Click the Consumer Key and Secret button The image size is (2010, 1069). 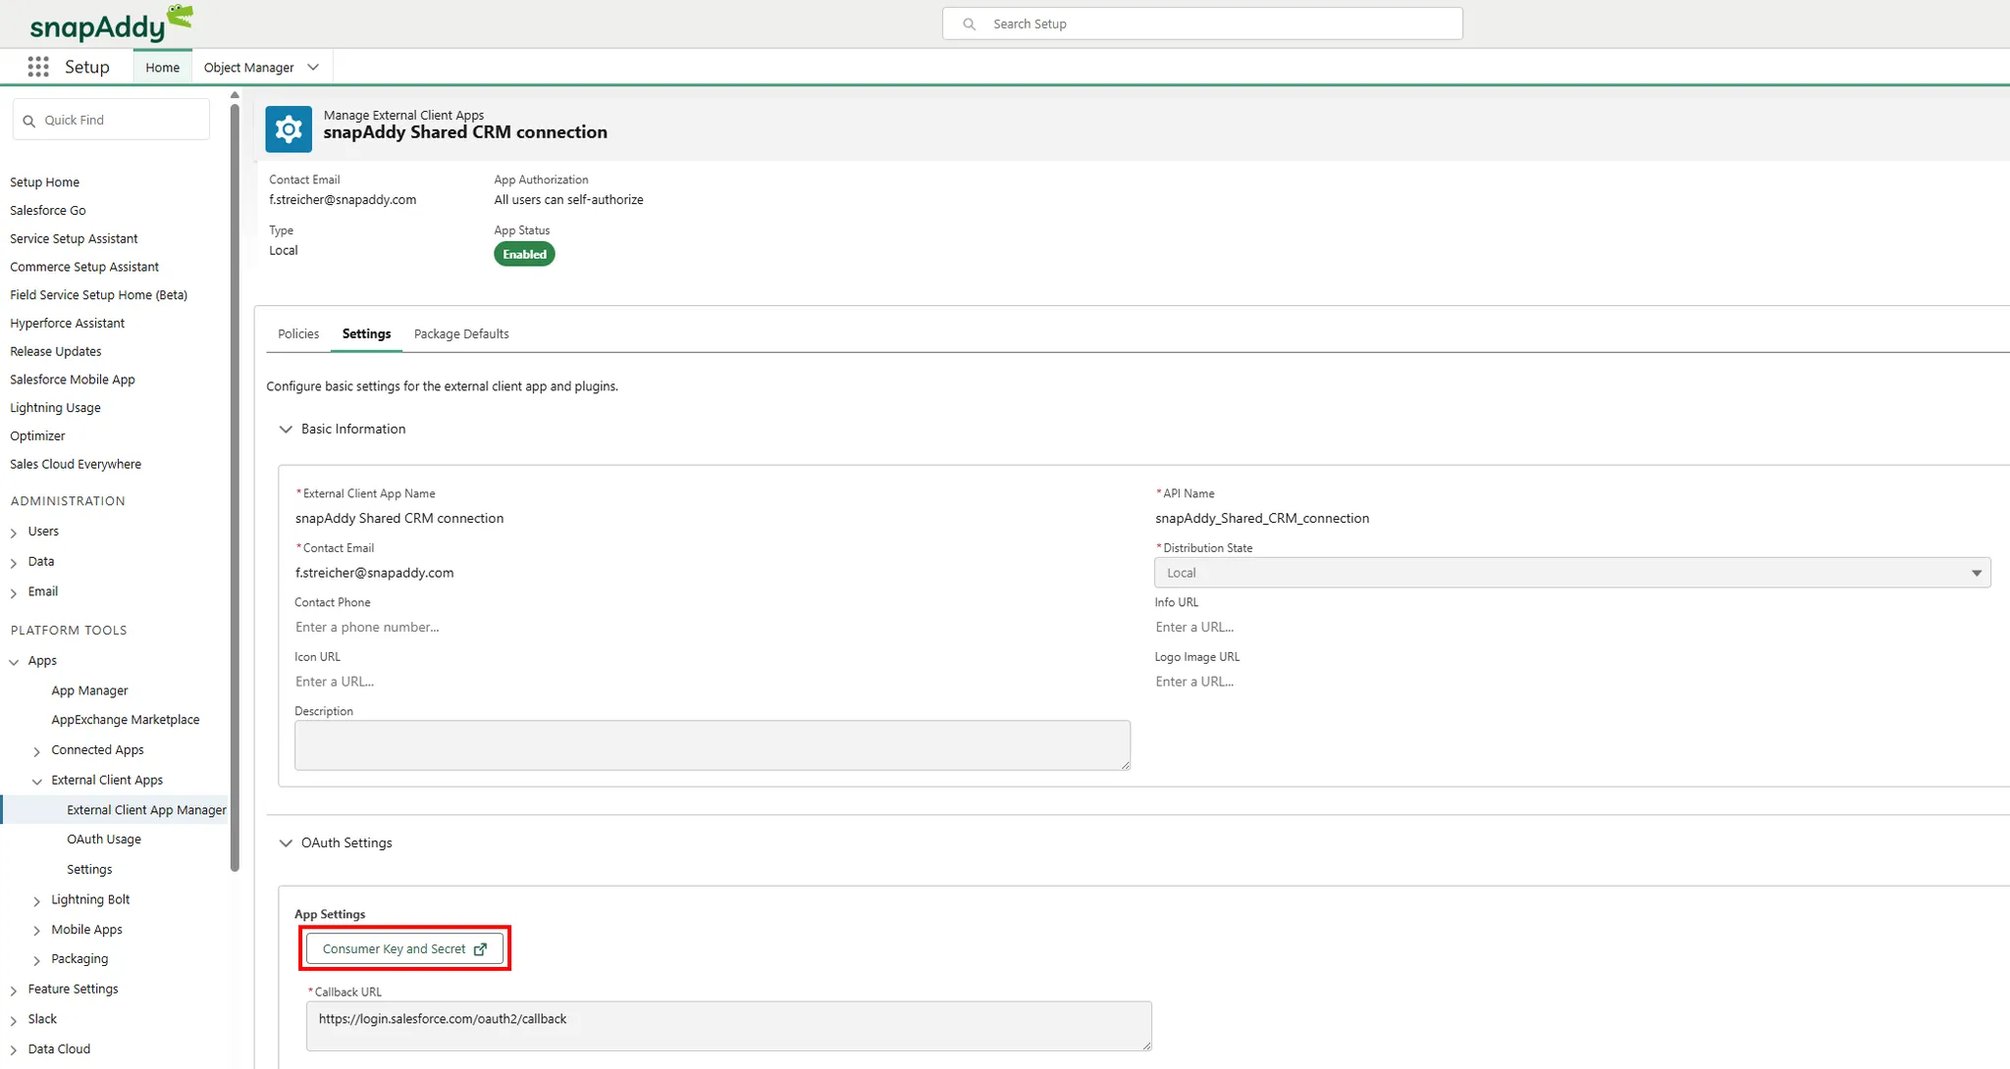[404, 949]
